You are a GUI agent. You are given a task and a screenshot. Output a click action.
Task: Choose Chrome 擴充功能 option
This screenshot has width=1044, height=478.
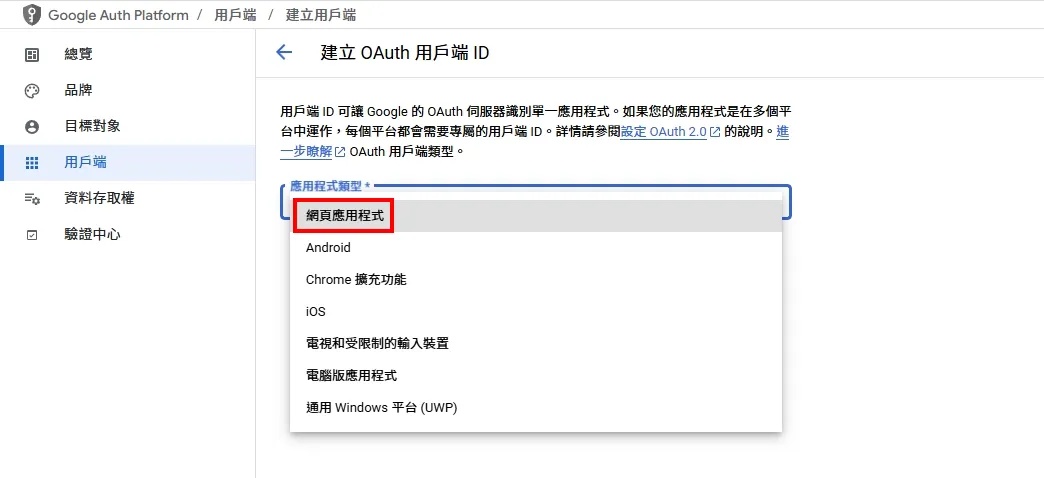[536, 280]
